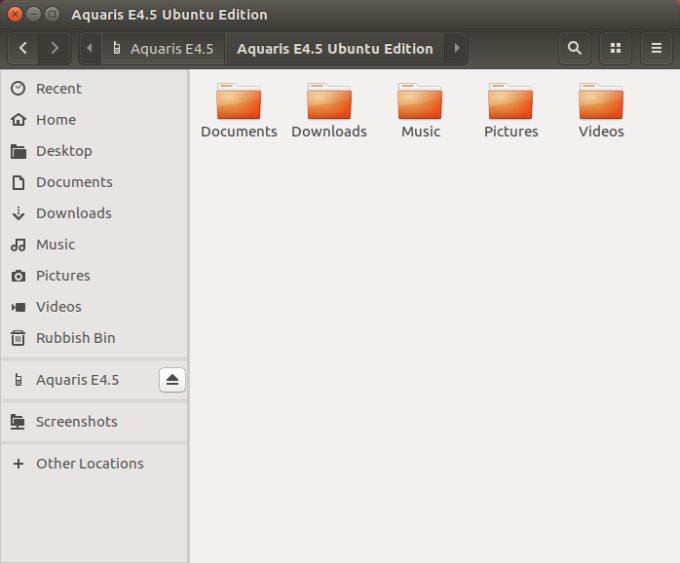The height and width of the screenshot is (563, 680).
Task: Open the hamburger menu button
Action: (x=656, y=48)
